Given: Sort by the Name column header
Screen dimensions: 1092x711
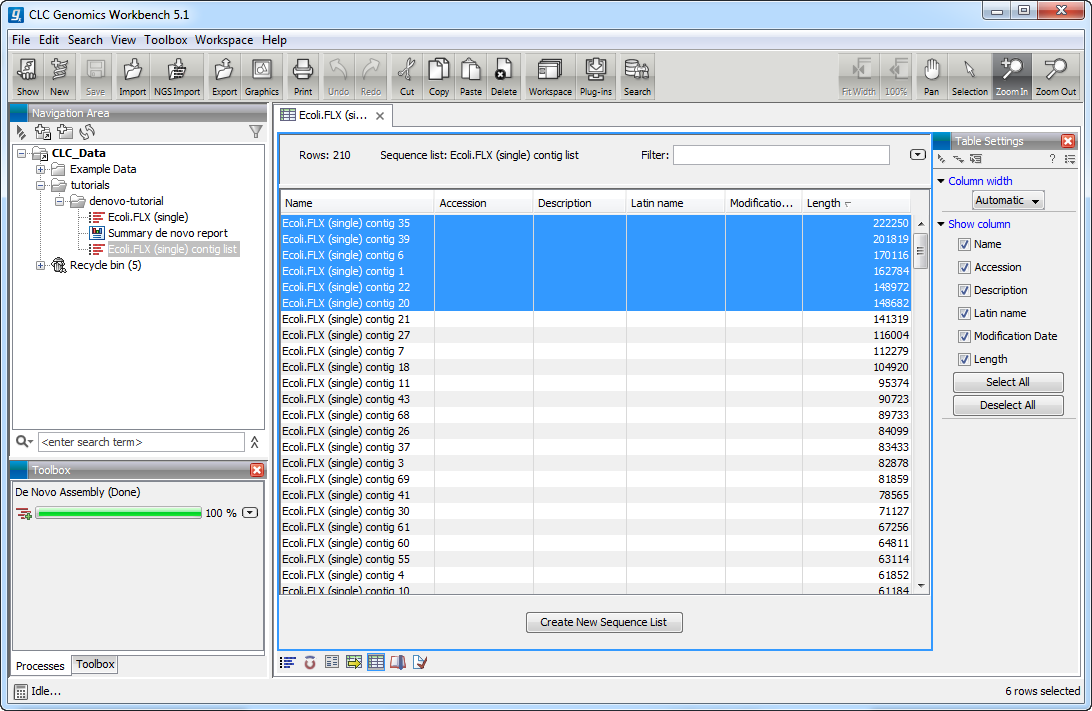Looking at the screenshot, I should [357, 203].
